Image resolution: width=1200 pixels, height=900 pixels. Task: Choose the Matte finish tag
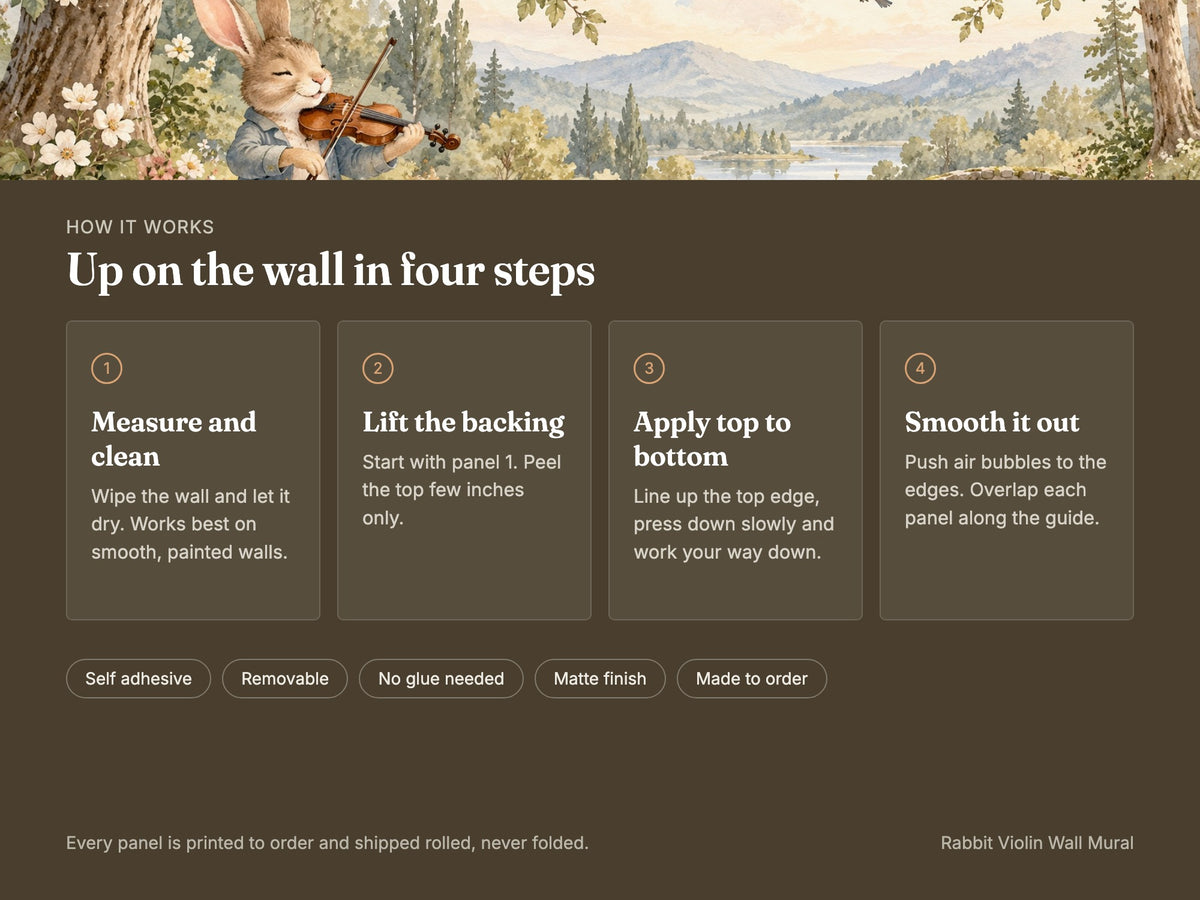(x=600, y=678)
